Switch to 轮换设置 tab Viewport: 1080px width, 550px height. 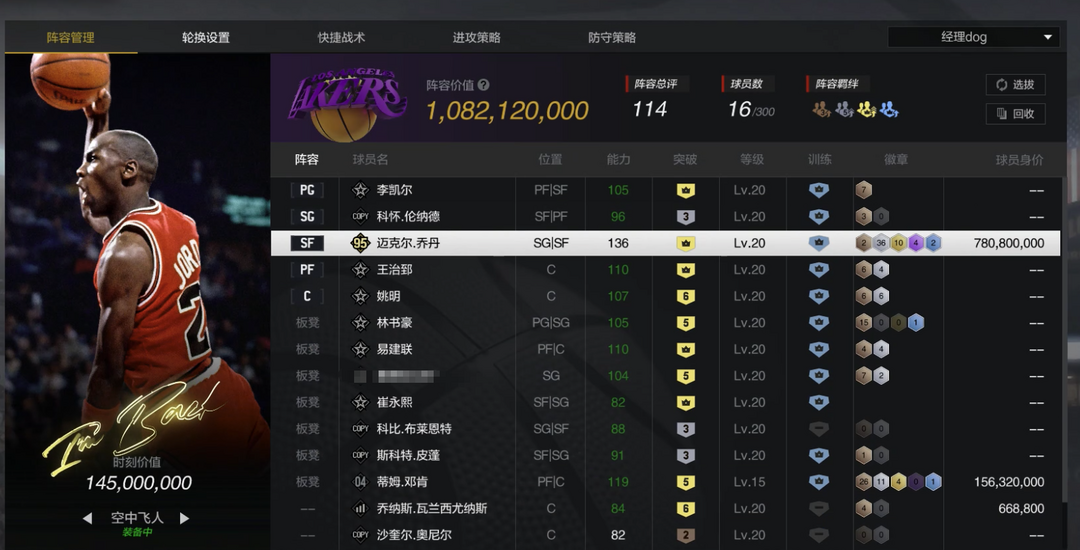pos(206,37)
